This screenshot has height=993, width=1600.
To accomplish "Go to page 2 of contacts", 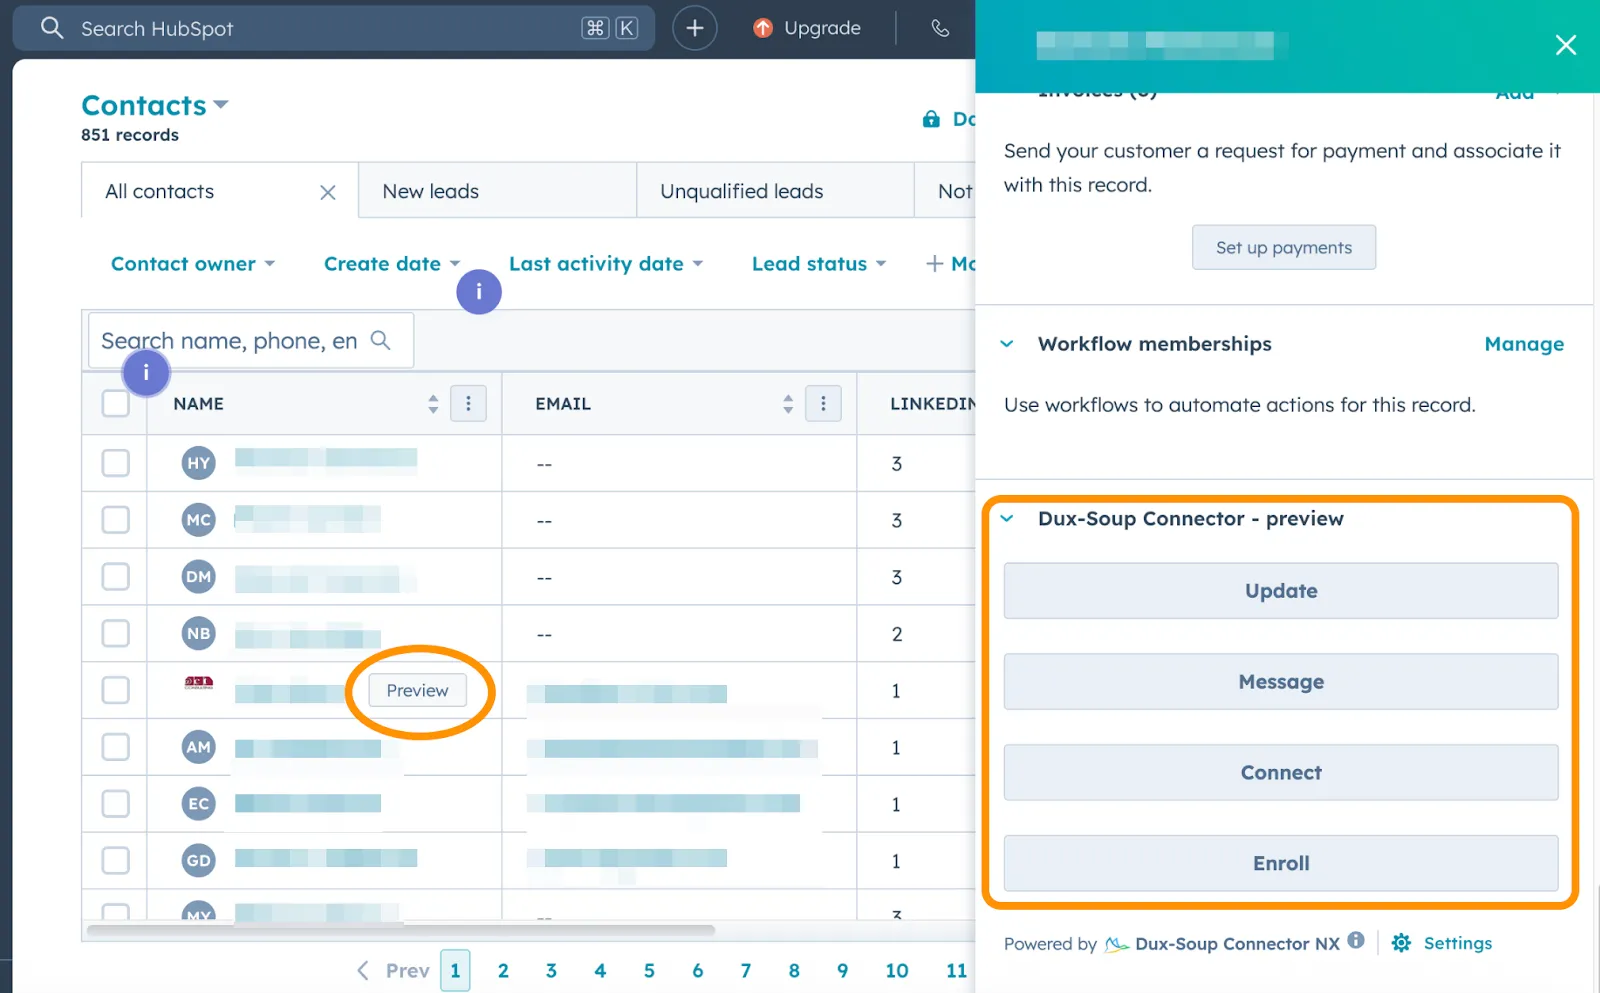I will point(503,970).
